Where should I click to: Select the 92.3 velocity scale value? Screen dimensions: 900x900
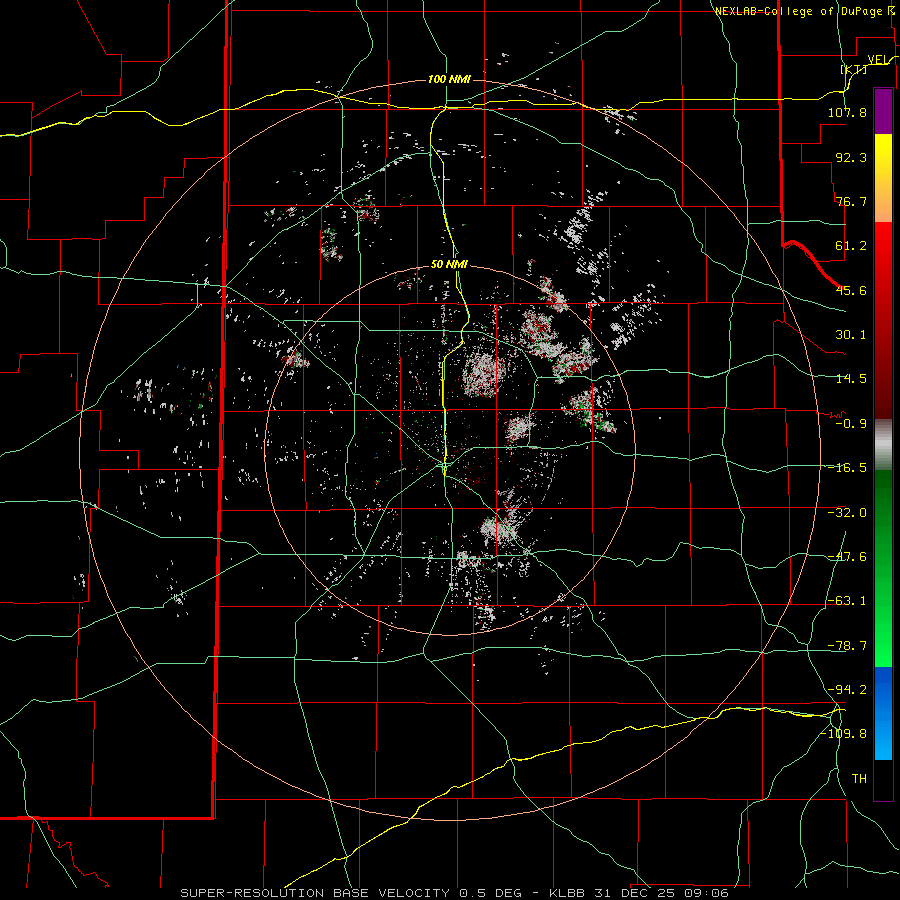coord(851,157)
